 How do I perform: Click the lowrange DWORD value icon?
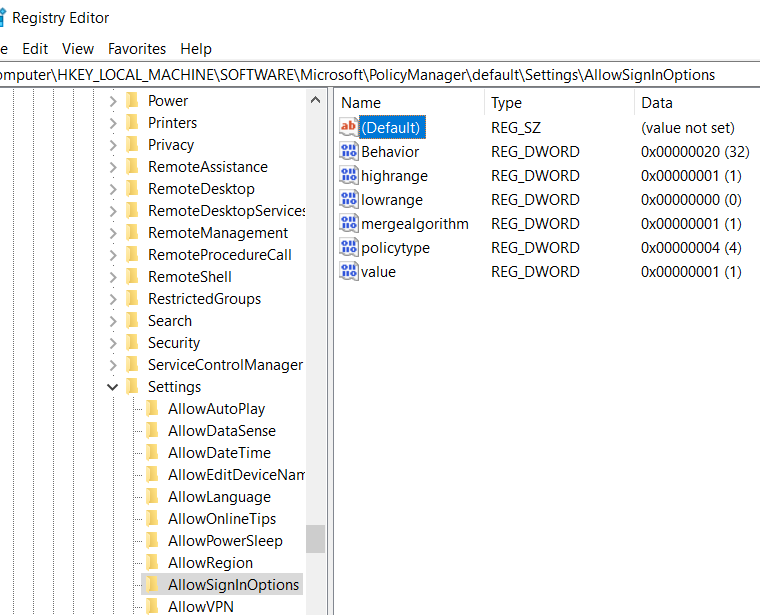[x=348, y=200]
